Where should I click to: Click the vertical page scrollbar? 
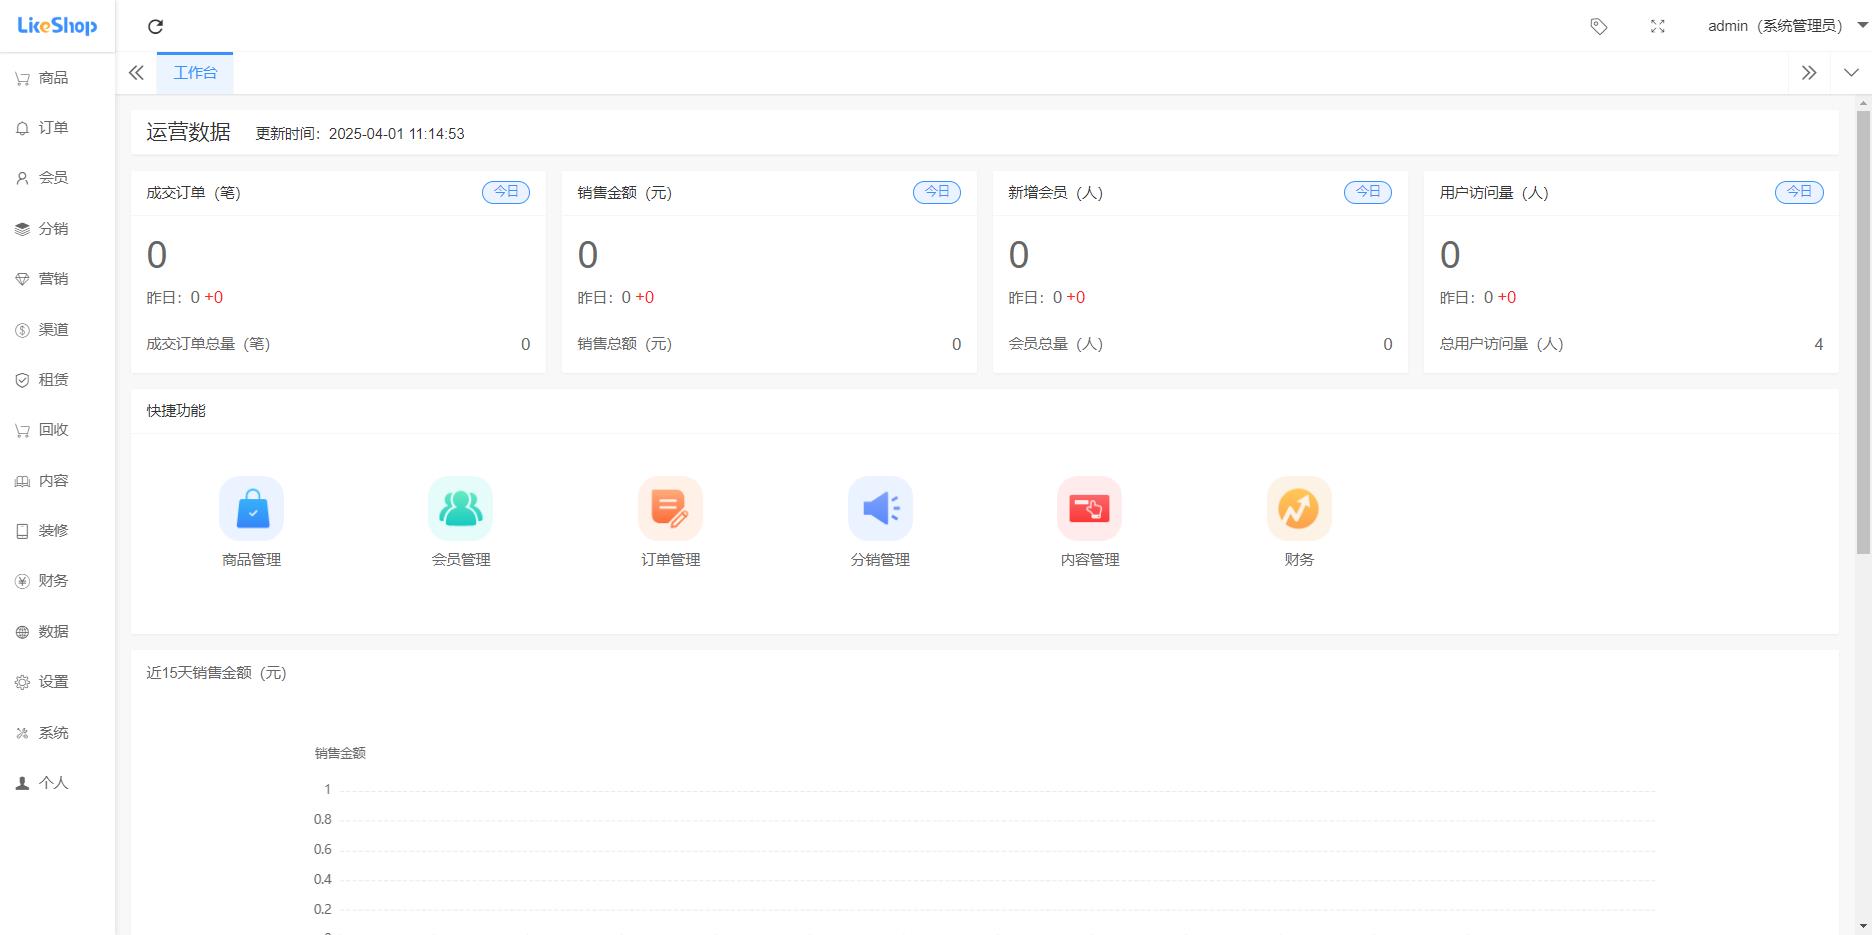click(x=1863, y=330)
